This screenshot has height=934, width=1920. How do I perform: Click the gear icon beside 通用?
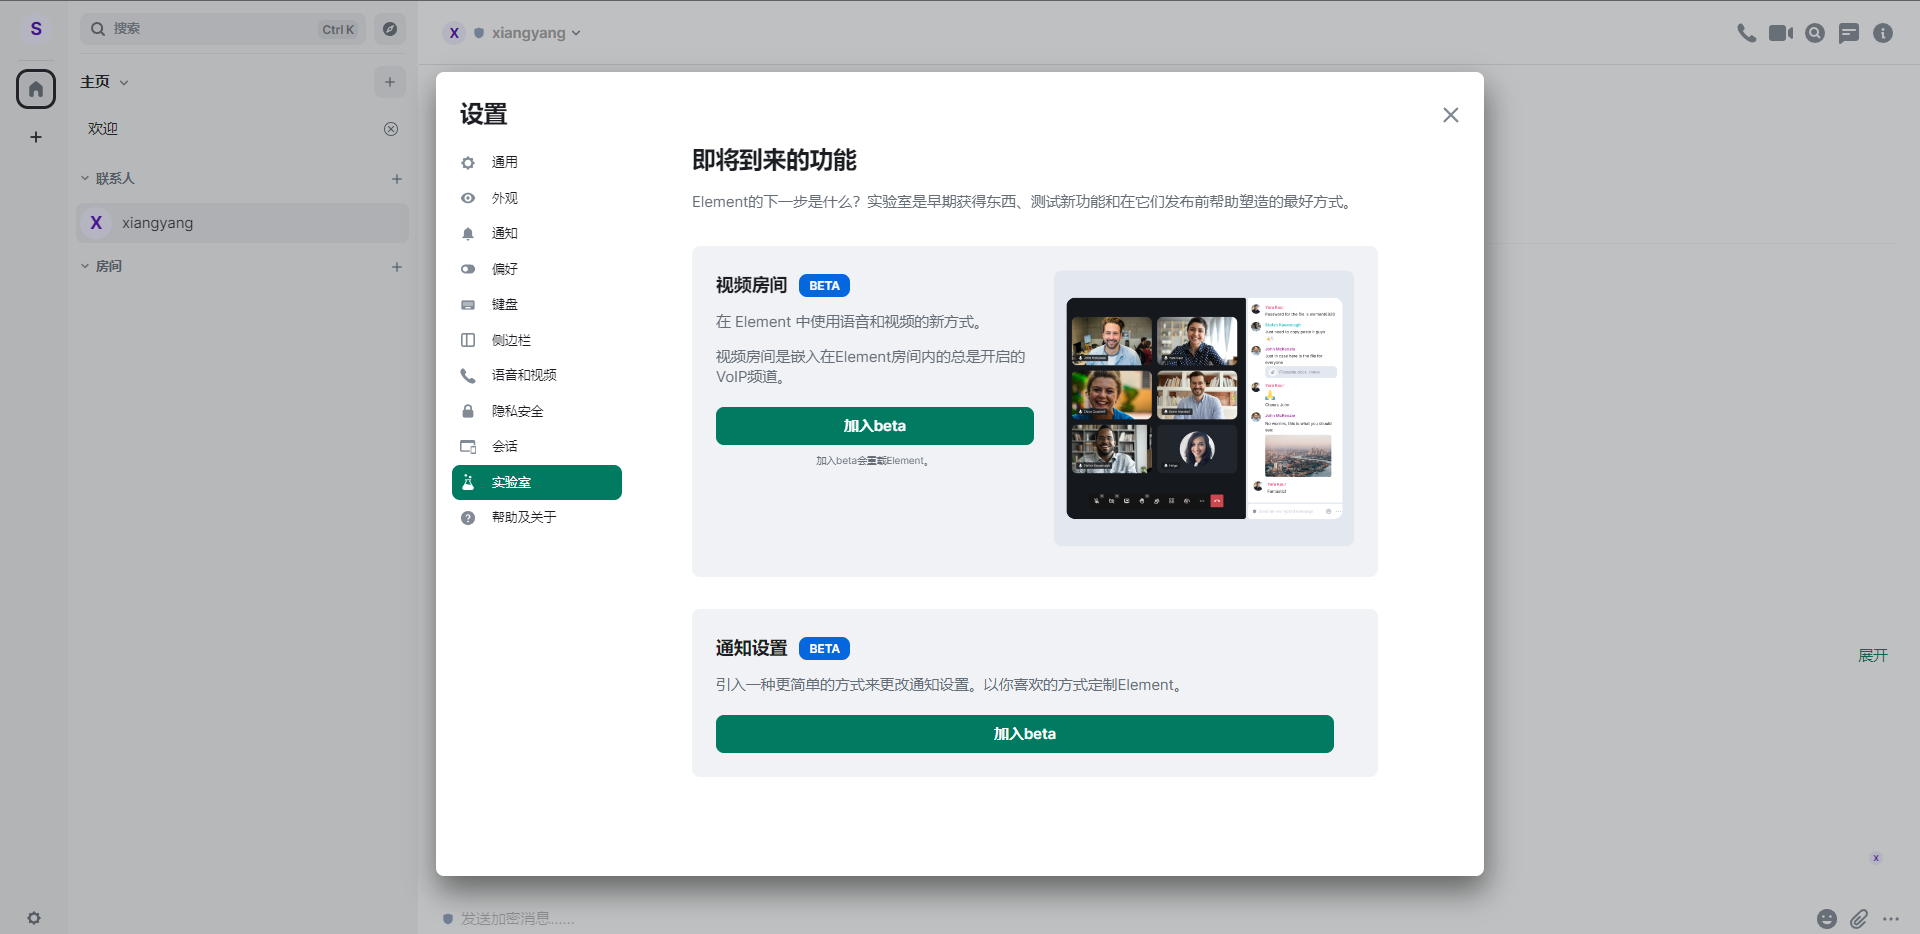click(468, 162)
